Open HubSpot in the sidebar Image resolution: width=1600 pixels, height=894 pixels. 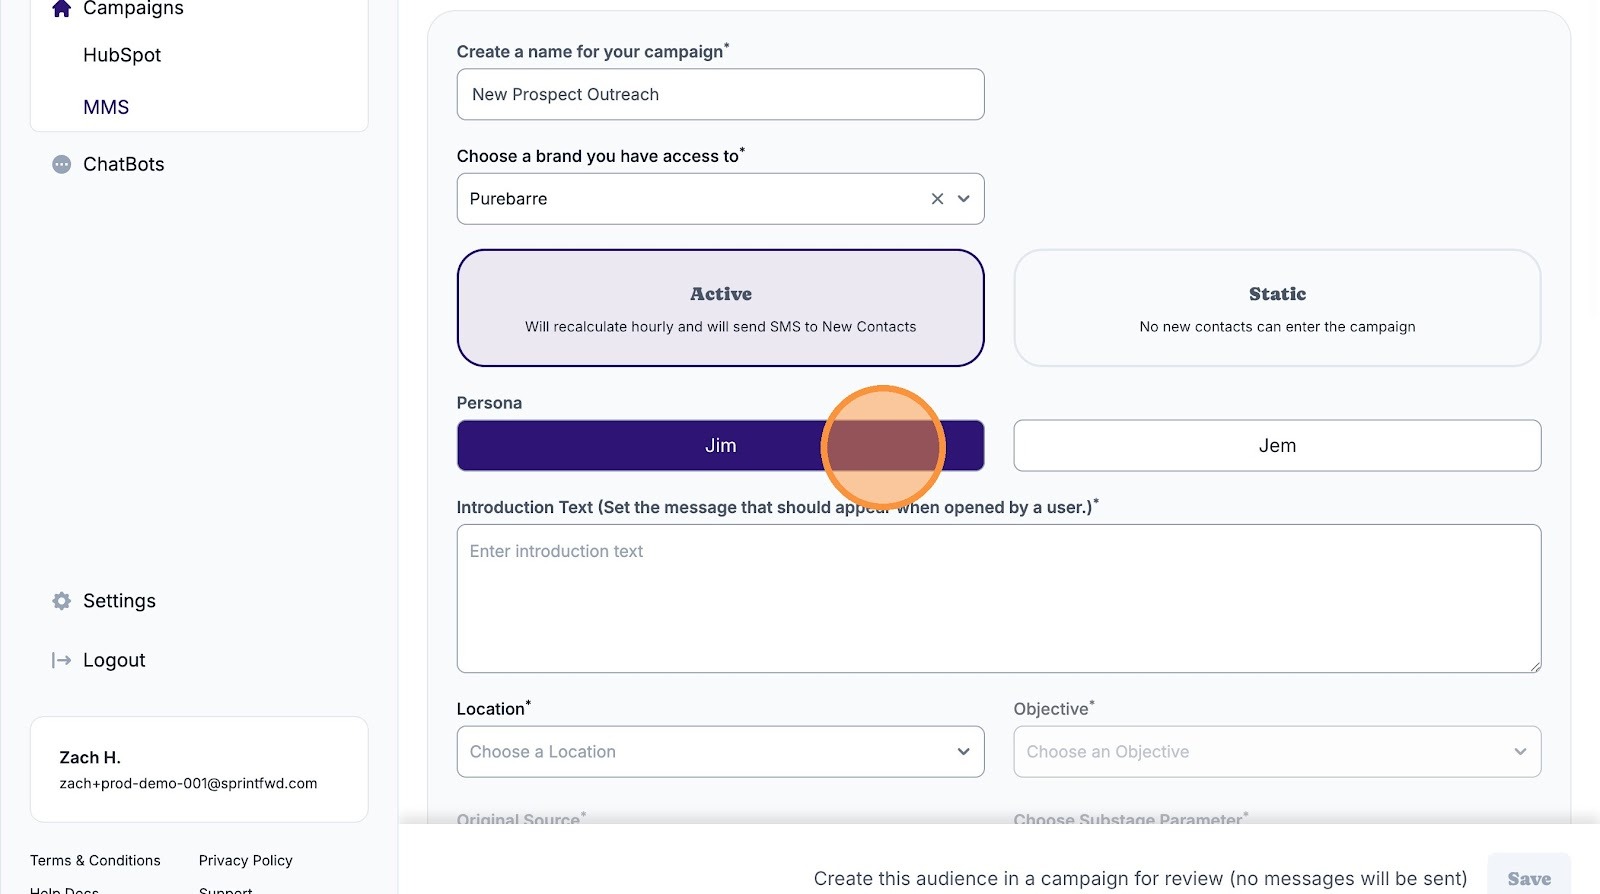(122, 55)
